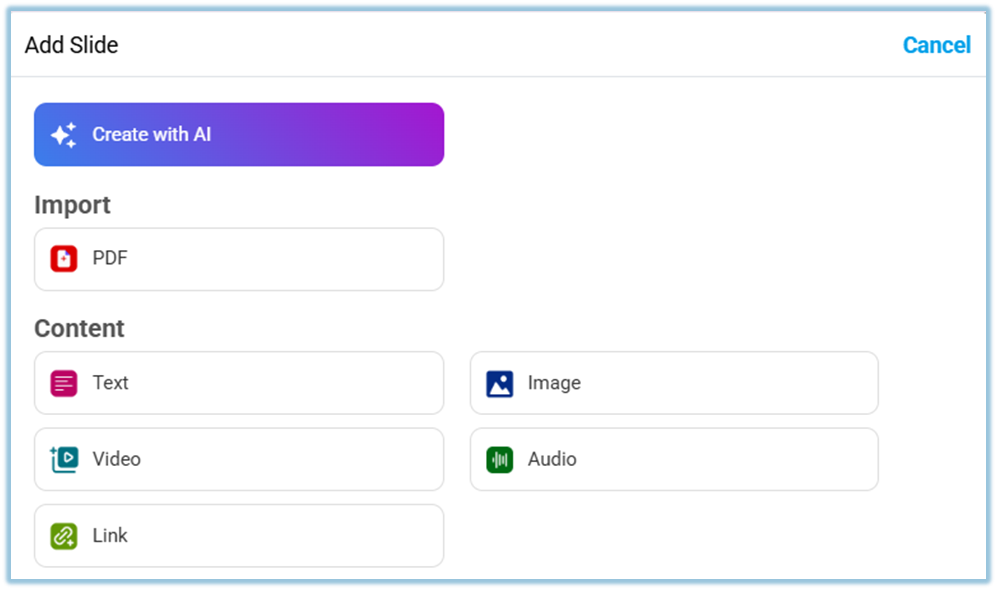Click the teal Video play icon
Viewport: 997px width, 590px height.
[x=64, y=460]
